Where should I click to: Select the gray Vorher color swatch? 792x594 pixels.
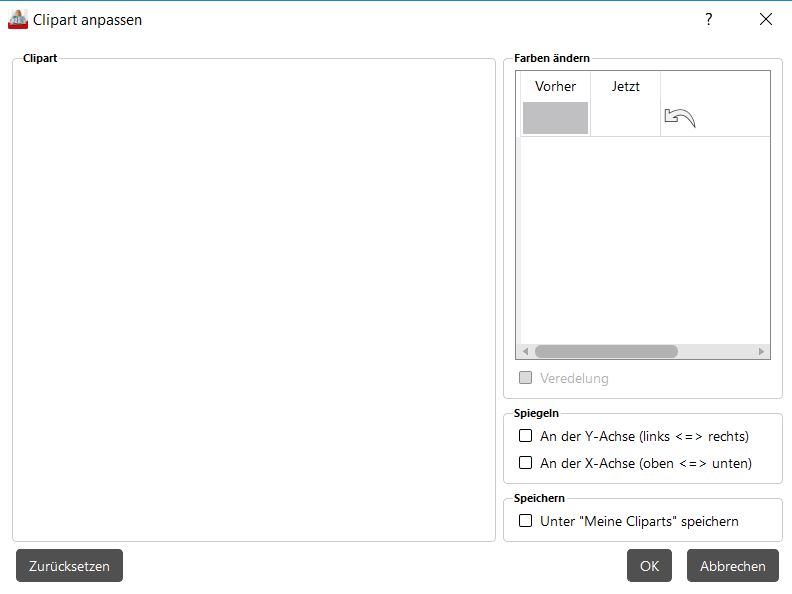click(x=555, y=118)
